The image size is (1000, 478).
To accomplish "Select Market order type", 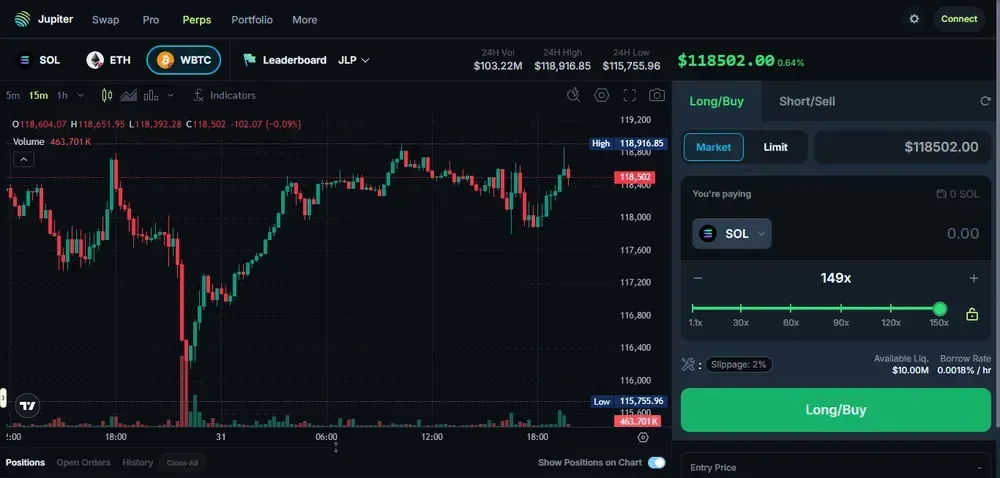I will (714, 147).
